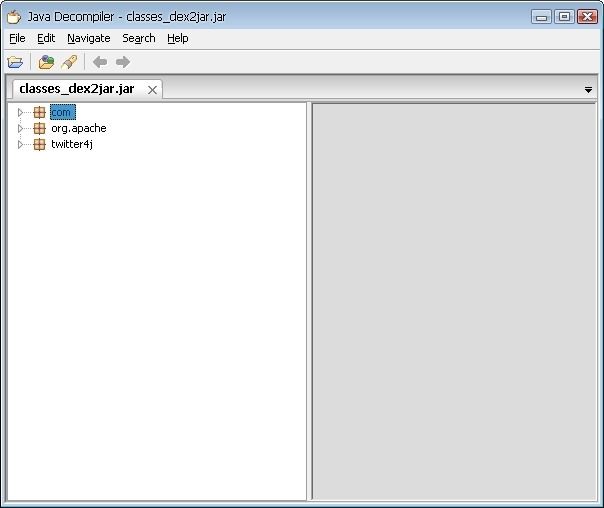Viewport: 604px width, 508px height.
Task: Open the File menu
Action: pos(17,38)
